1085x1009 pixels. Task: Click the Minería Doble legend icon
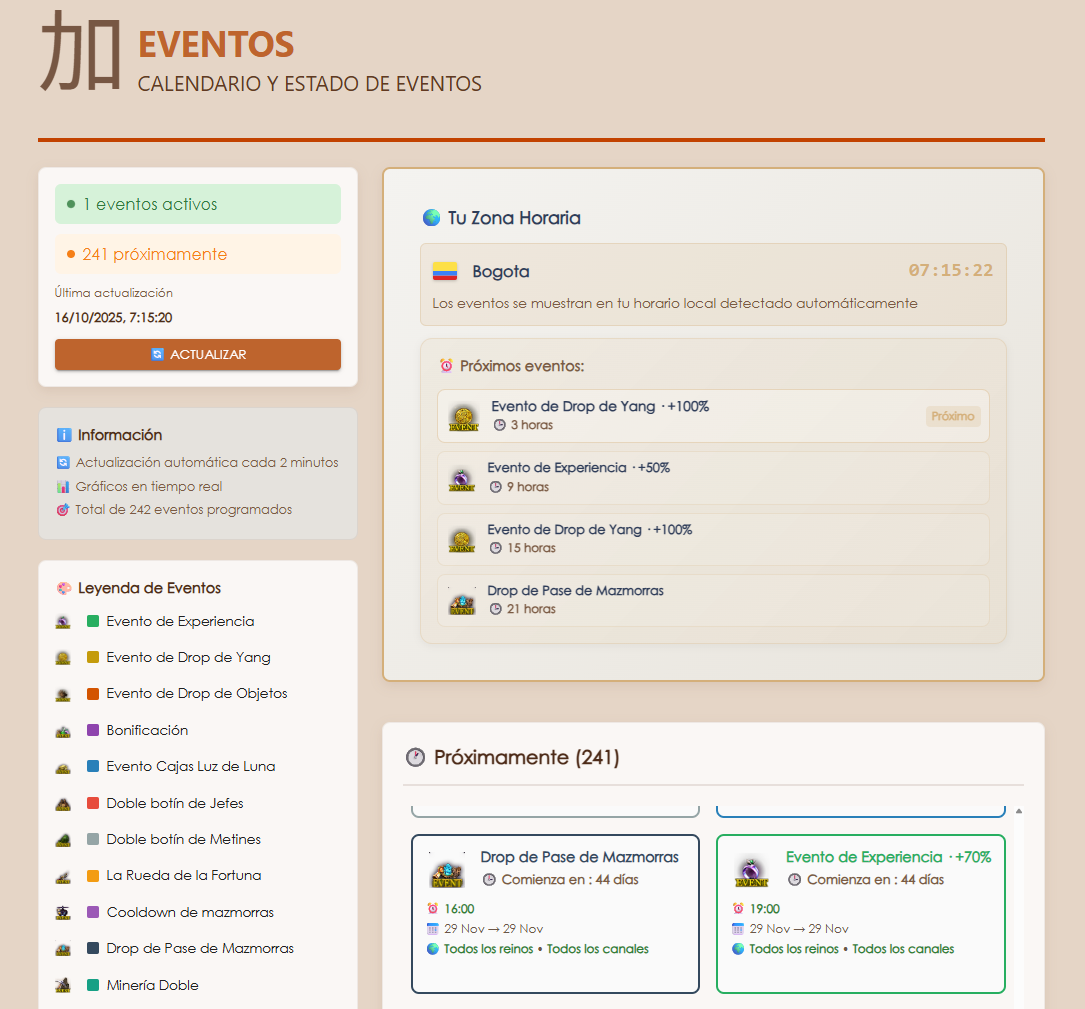[63, 985]
